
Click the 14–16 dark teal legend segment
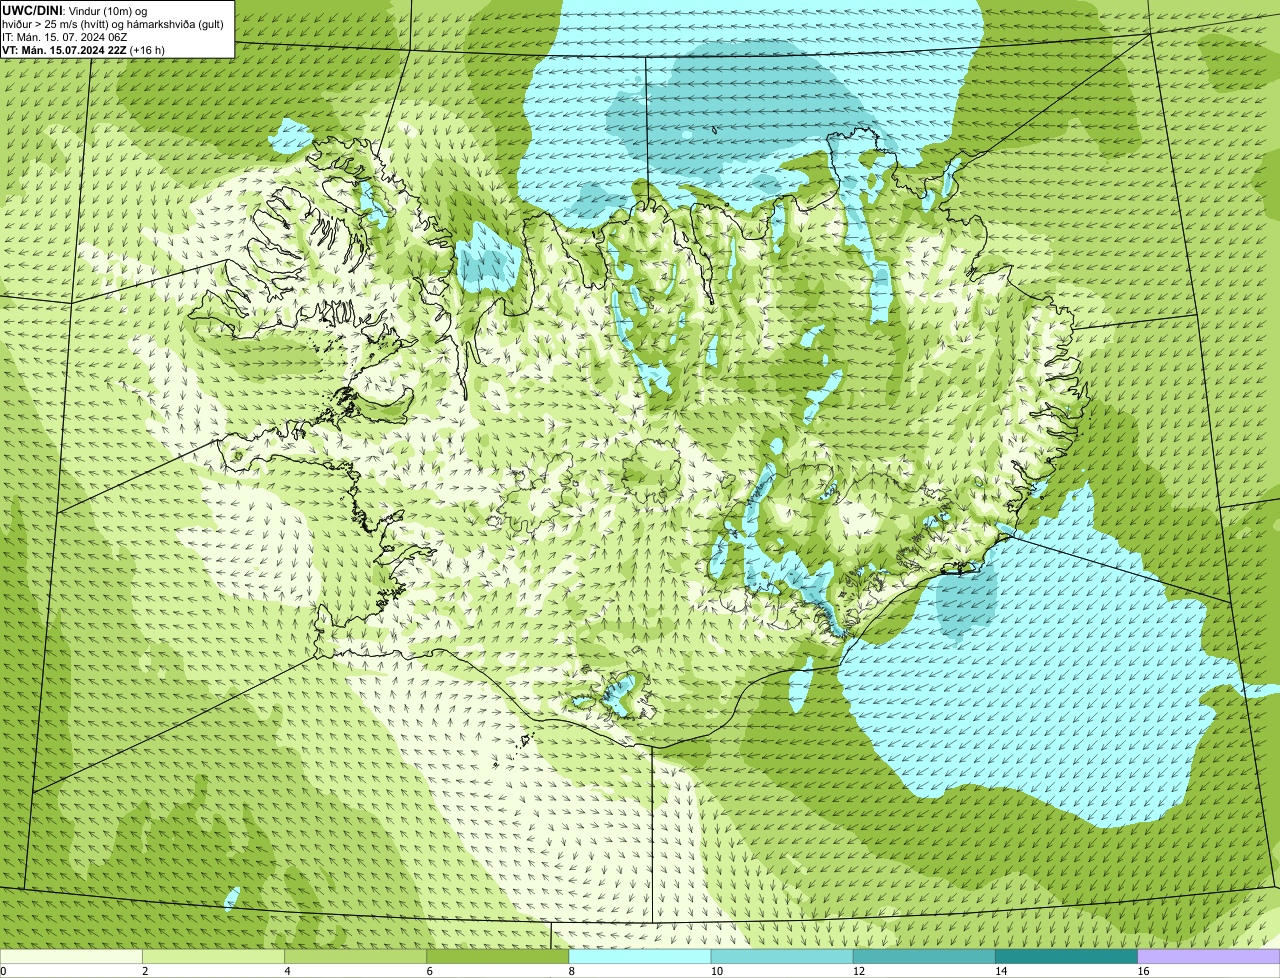tap(1066, 956)
